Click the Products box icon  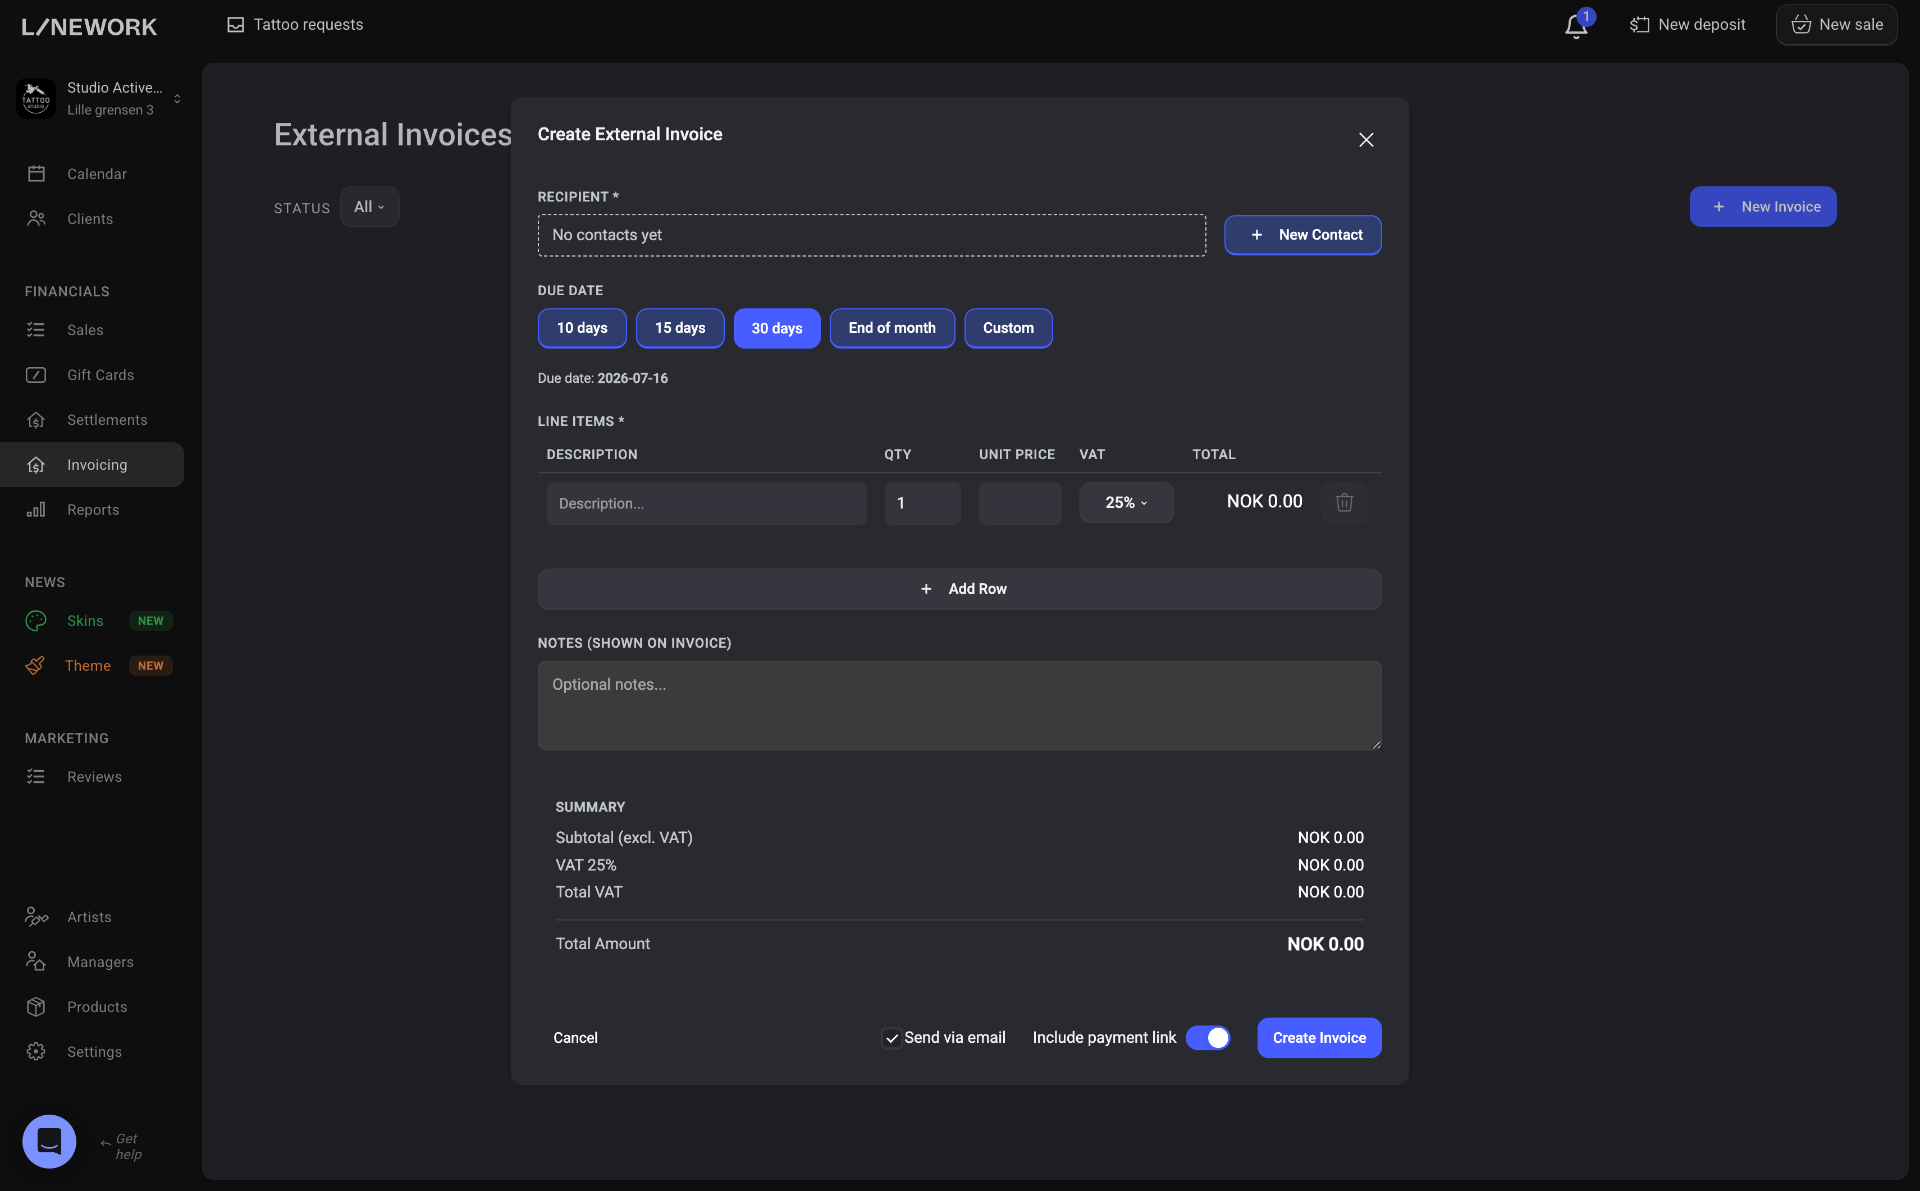pyautogui.click(x=36, y=1007)
